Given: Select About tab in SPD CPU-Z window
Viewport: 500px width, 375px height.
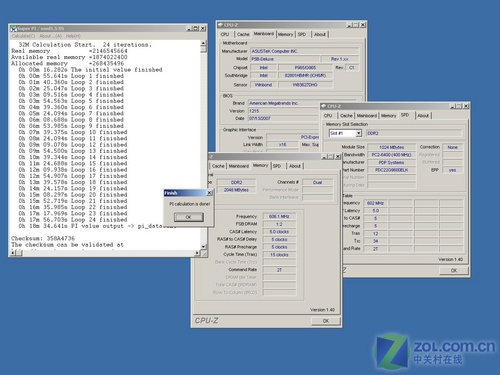Looking at the screenshot, I should [x=423, y=116].
